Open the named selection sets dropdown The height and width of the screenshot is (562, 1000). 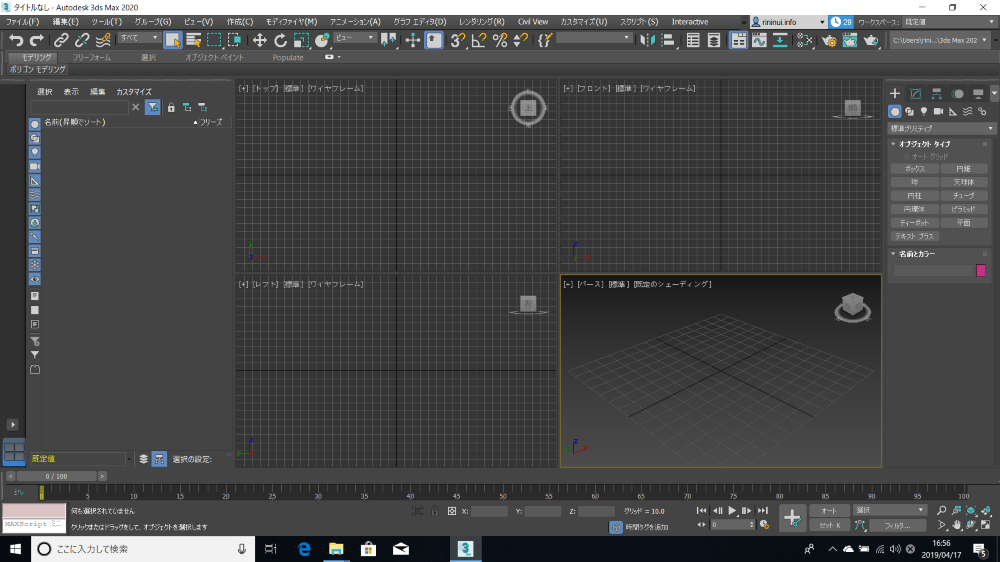[x=593, y=38]
